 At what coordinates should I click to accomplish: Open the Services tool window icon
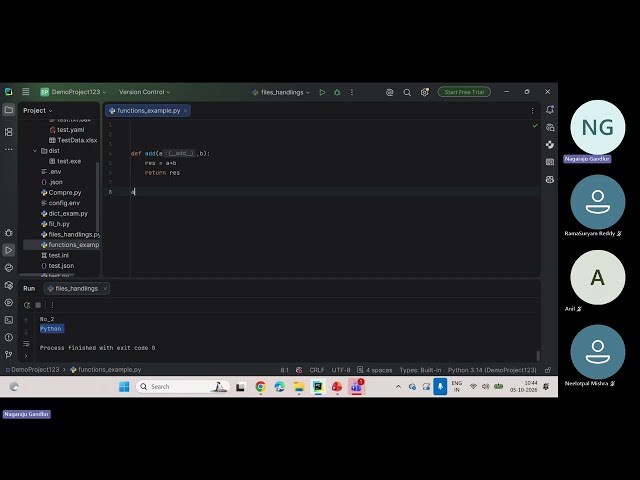coord(9,302)
